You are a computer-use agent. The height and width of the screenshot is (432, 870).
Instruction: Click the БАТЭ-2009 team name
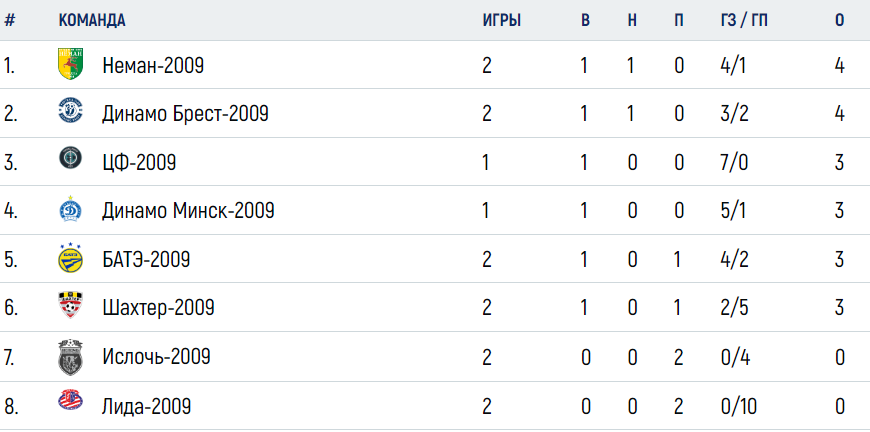tap(146, 259)
